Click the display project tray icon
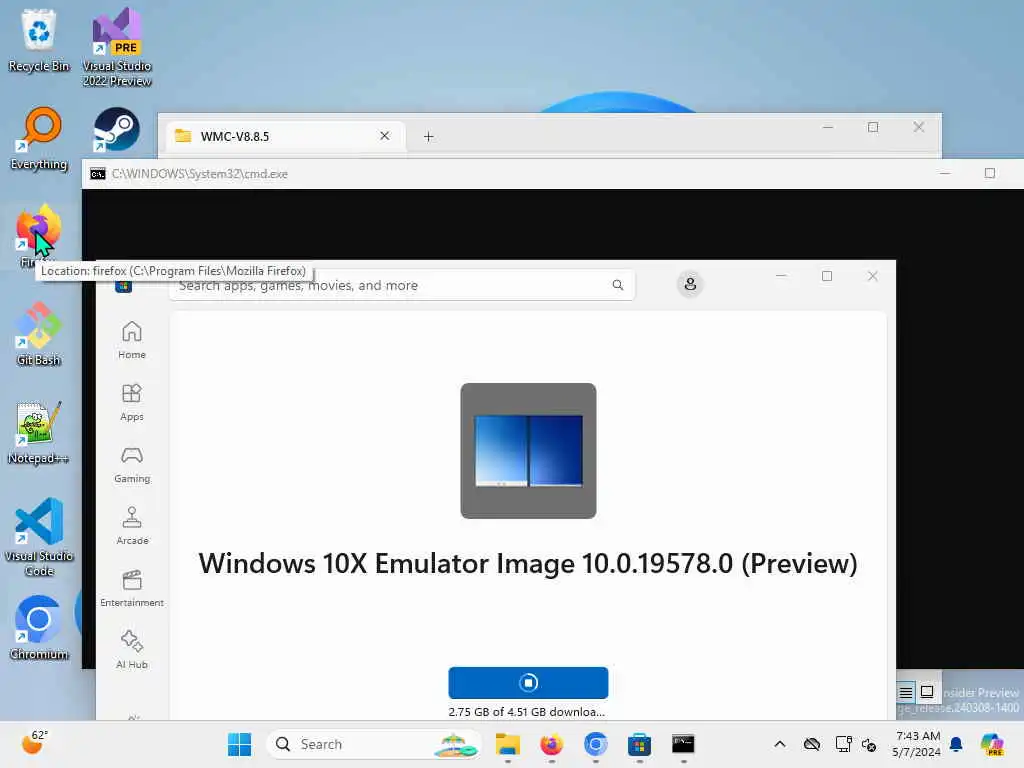The width and height of the screenshot is (1024, 768). tap(844, 744)
